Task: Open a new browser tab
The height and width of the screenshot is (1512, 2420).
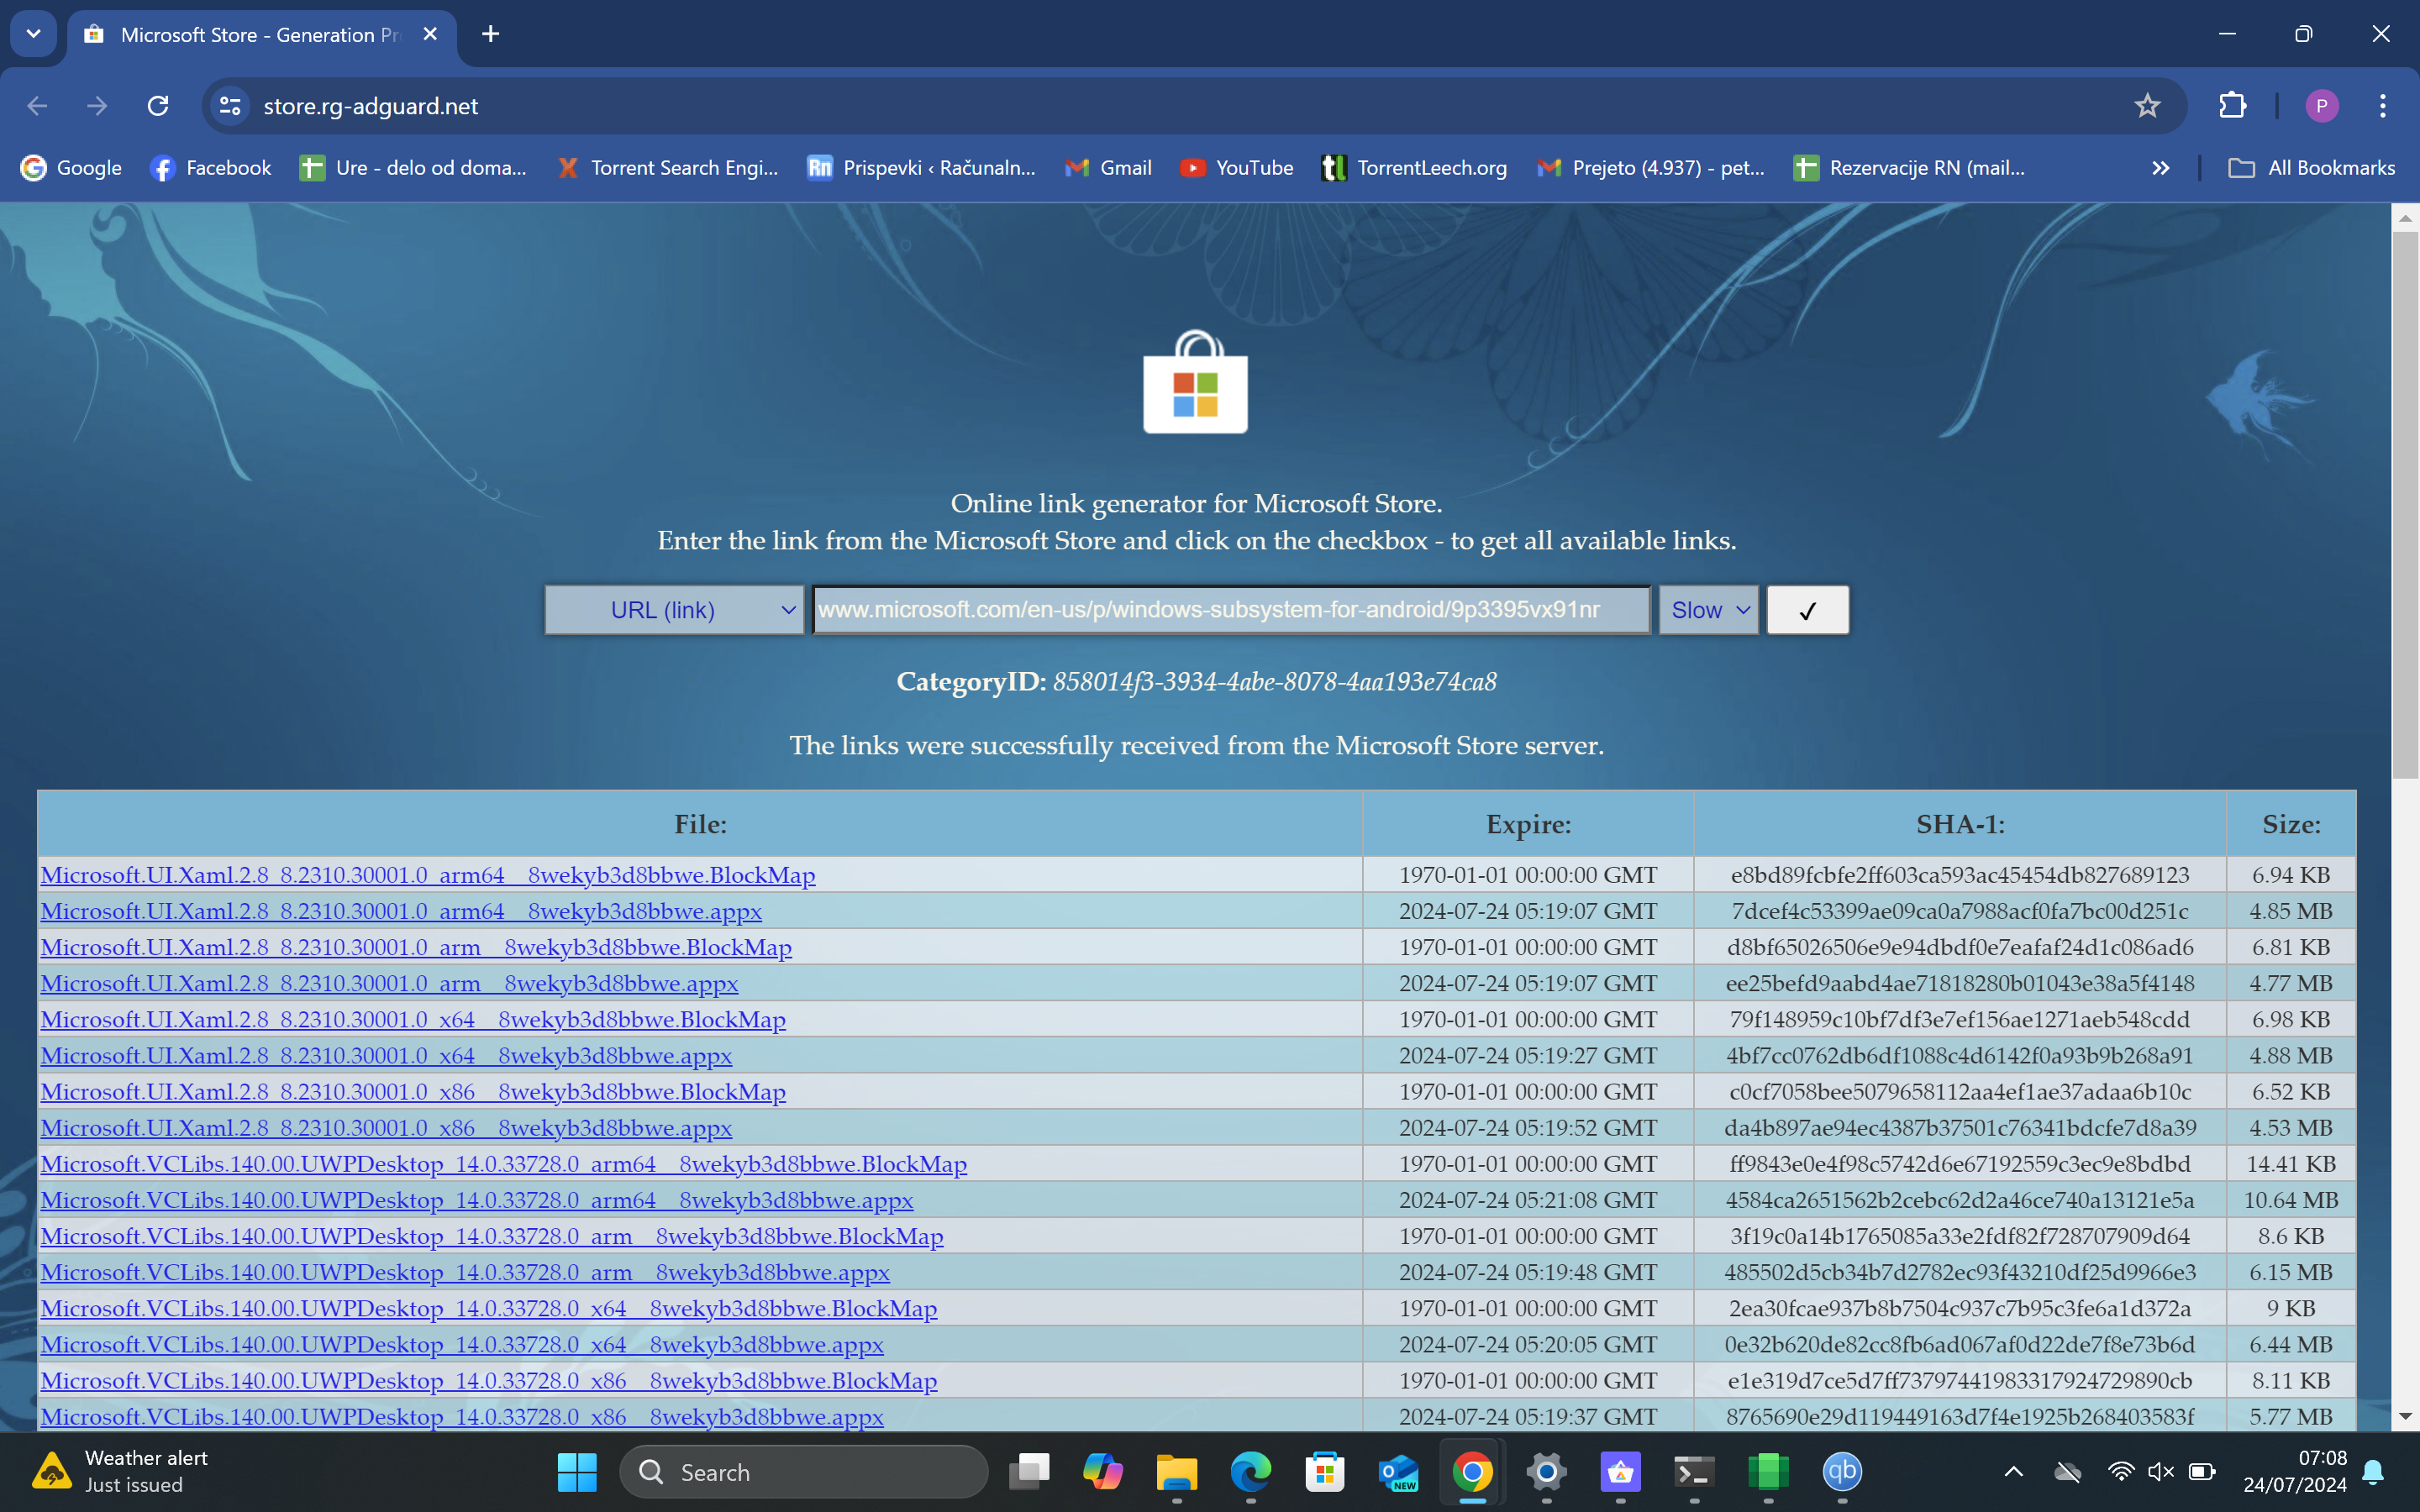Action: click(490, 34)
